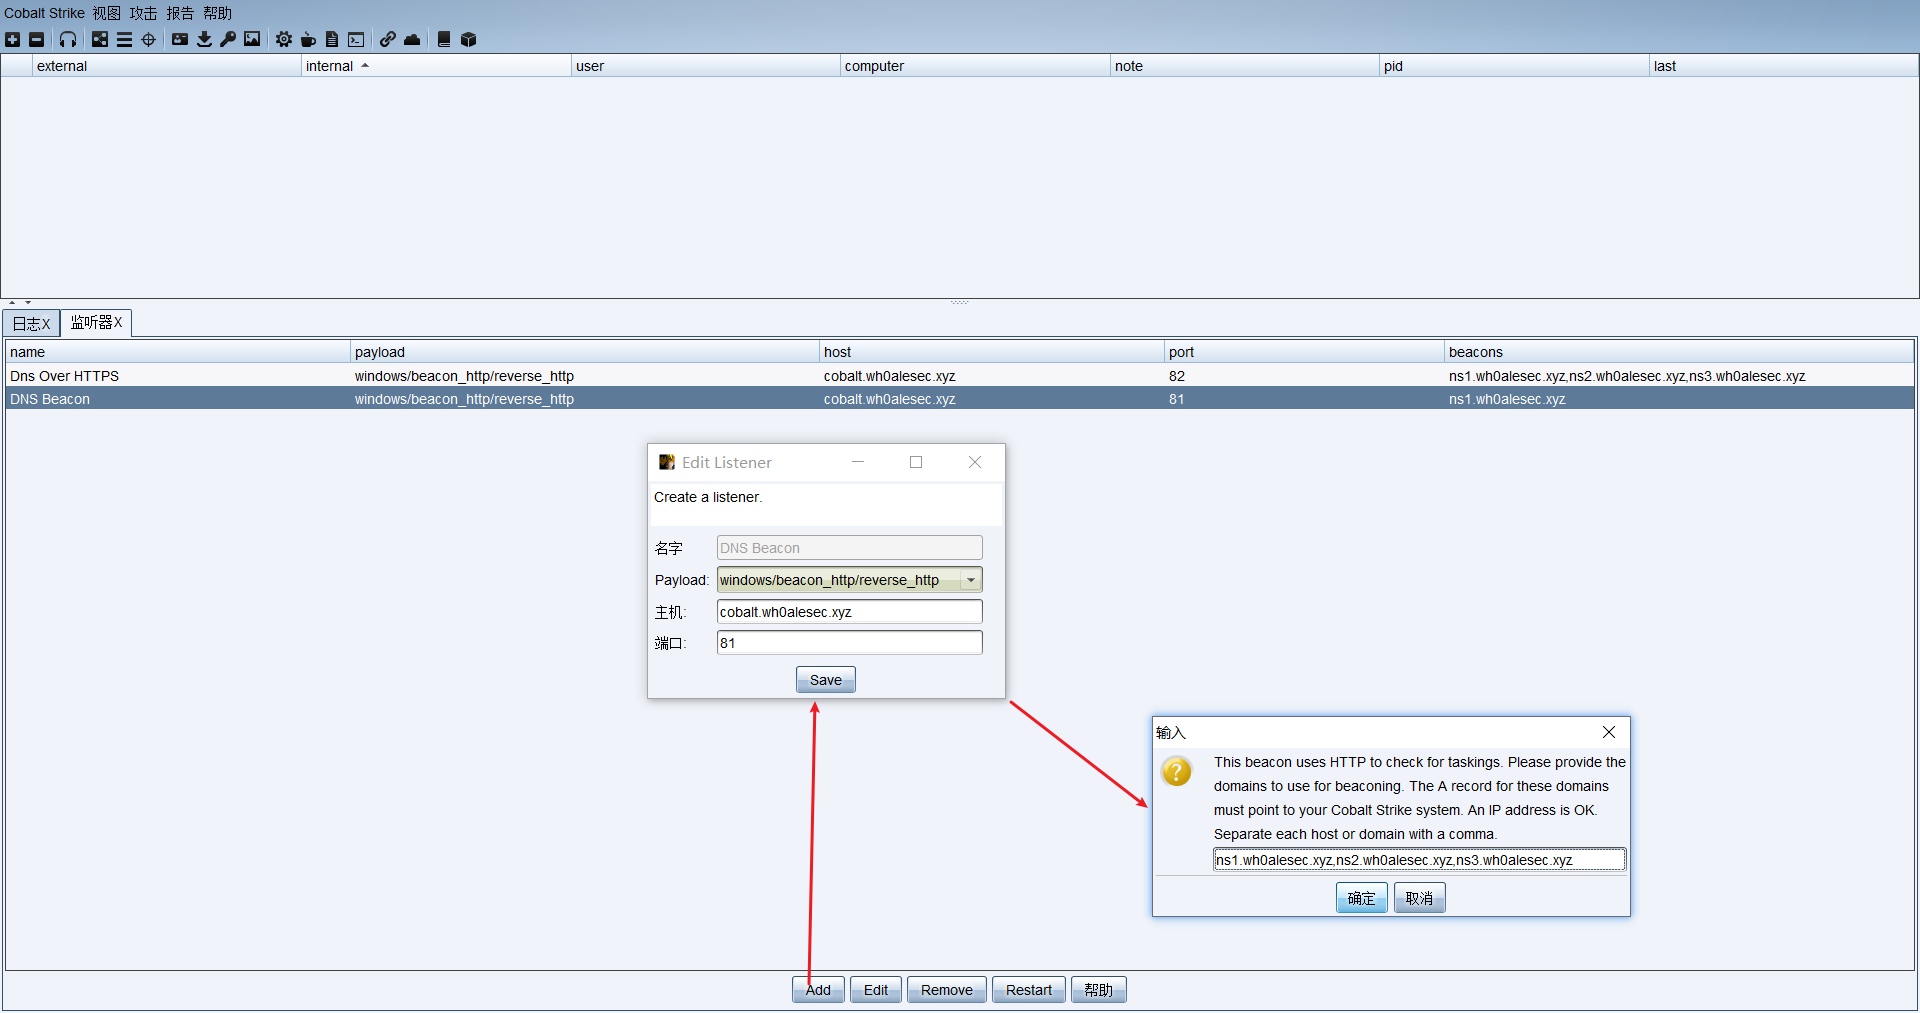Click the 端口 port field with 81
The image size is (1920, 1013).
pos(850,643)
